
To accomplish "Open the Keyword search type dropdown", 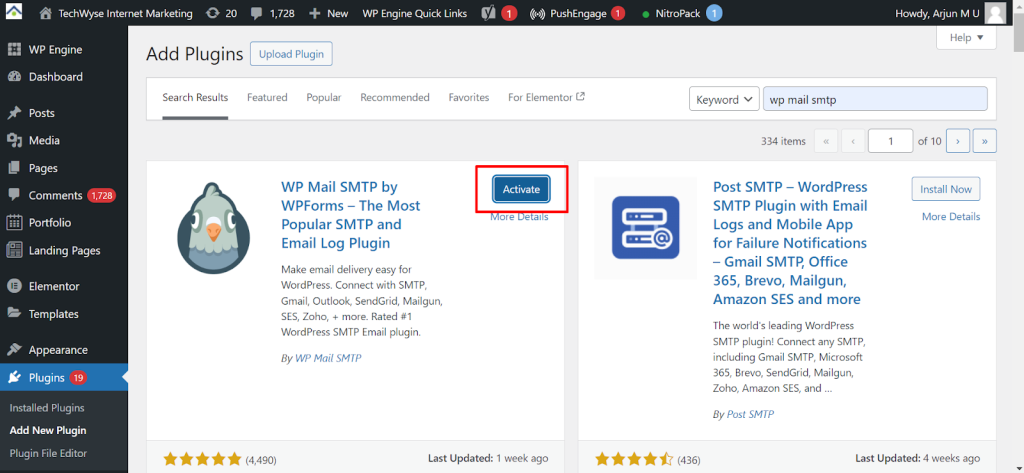I will point(723,99).
